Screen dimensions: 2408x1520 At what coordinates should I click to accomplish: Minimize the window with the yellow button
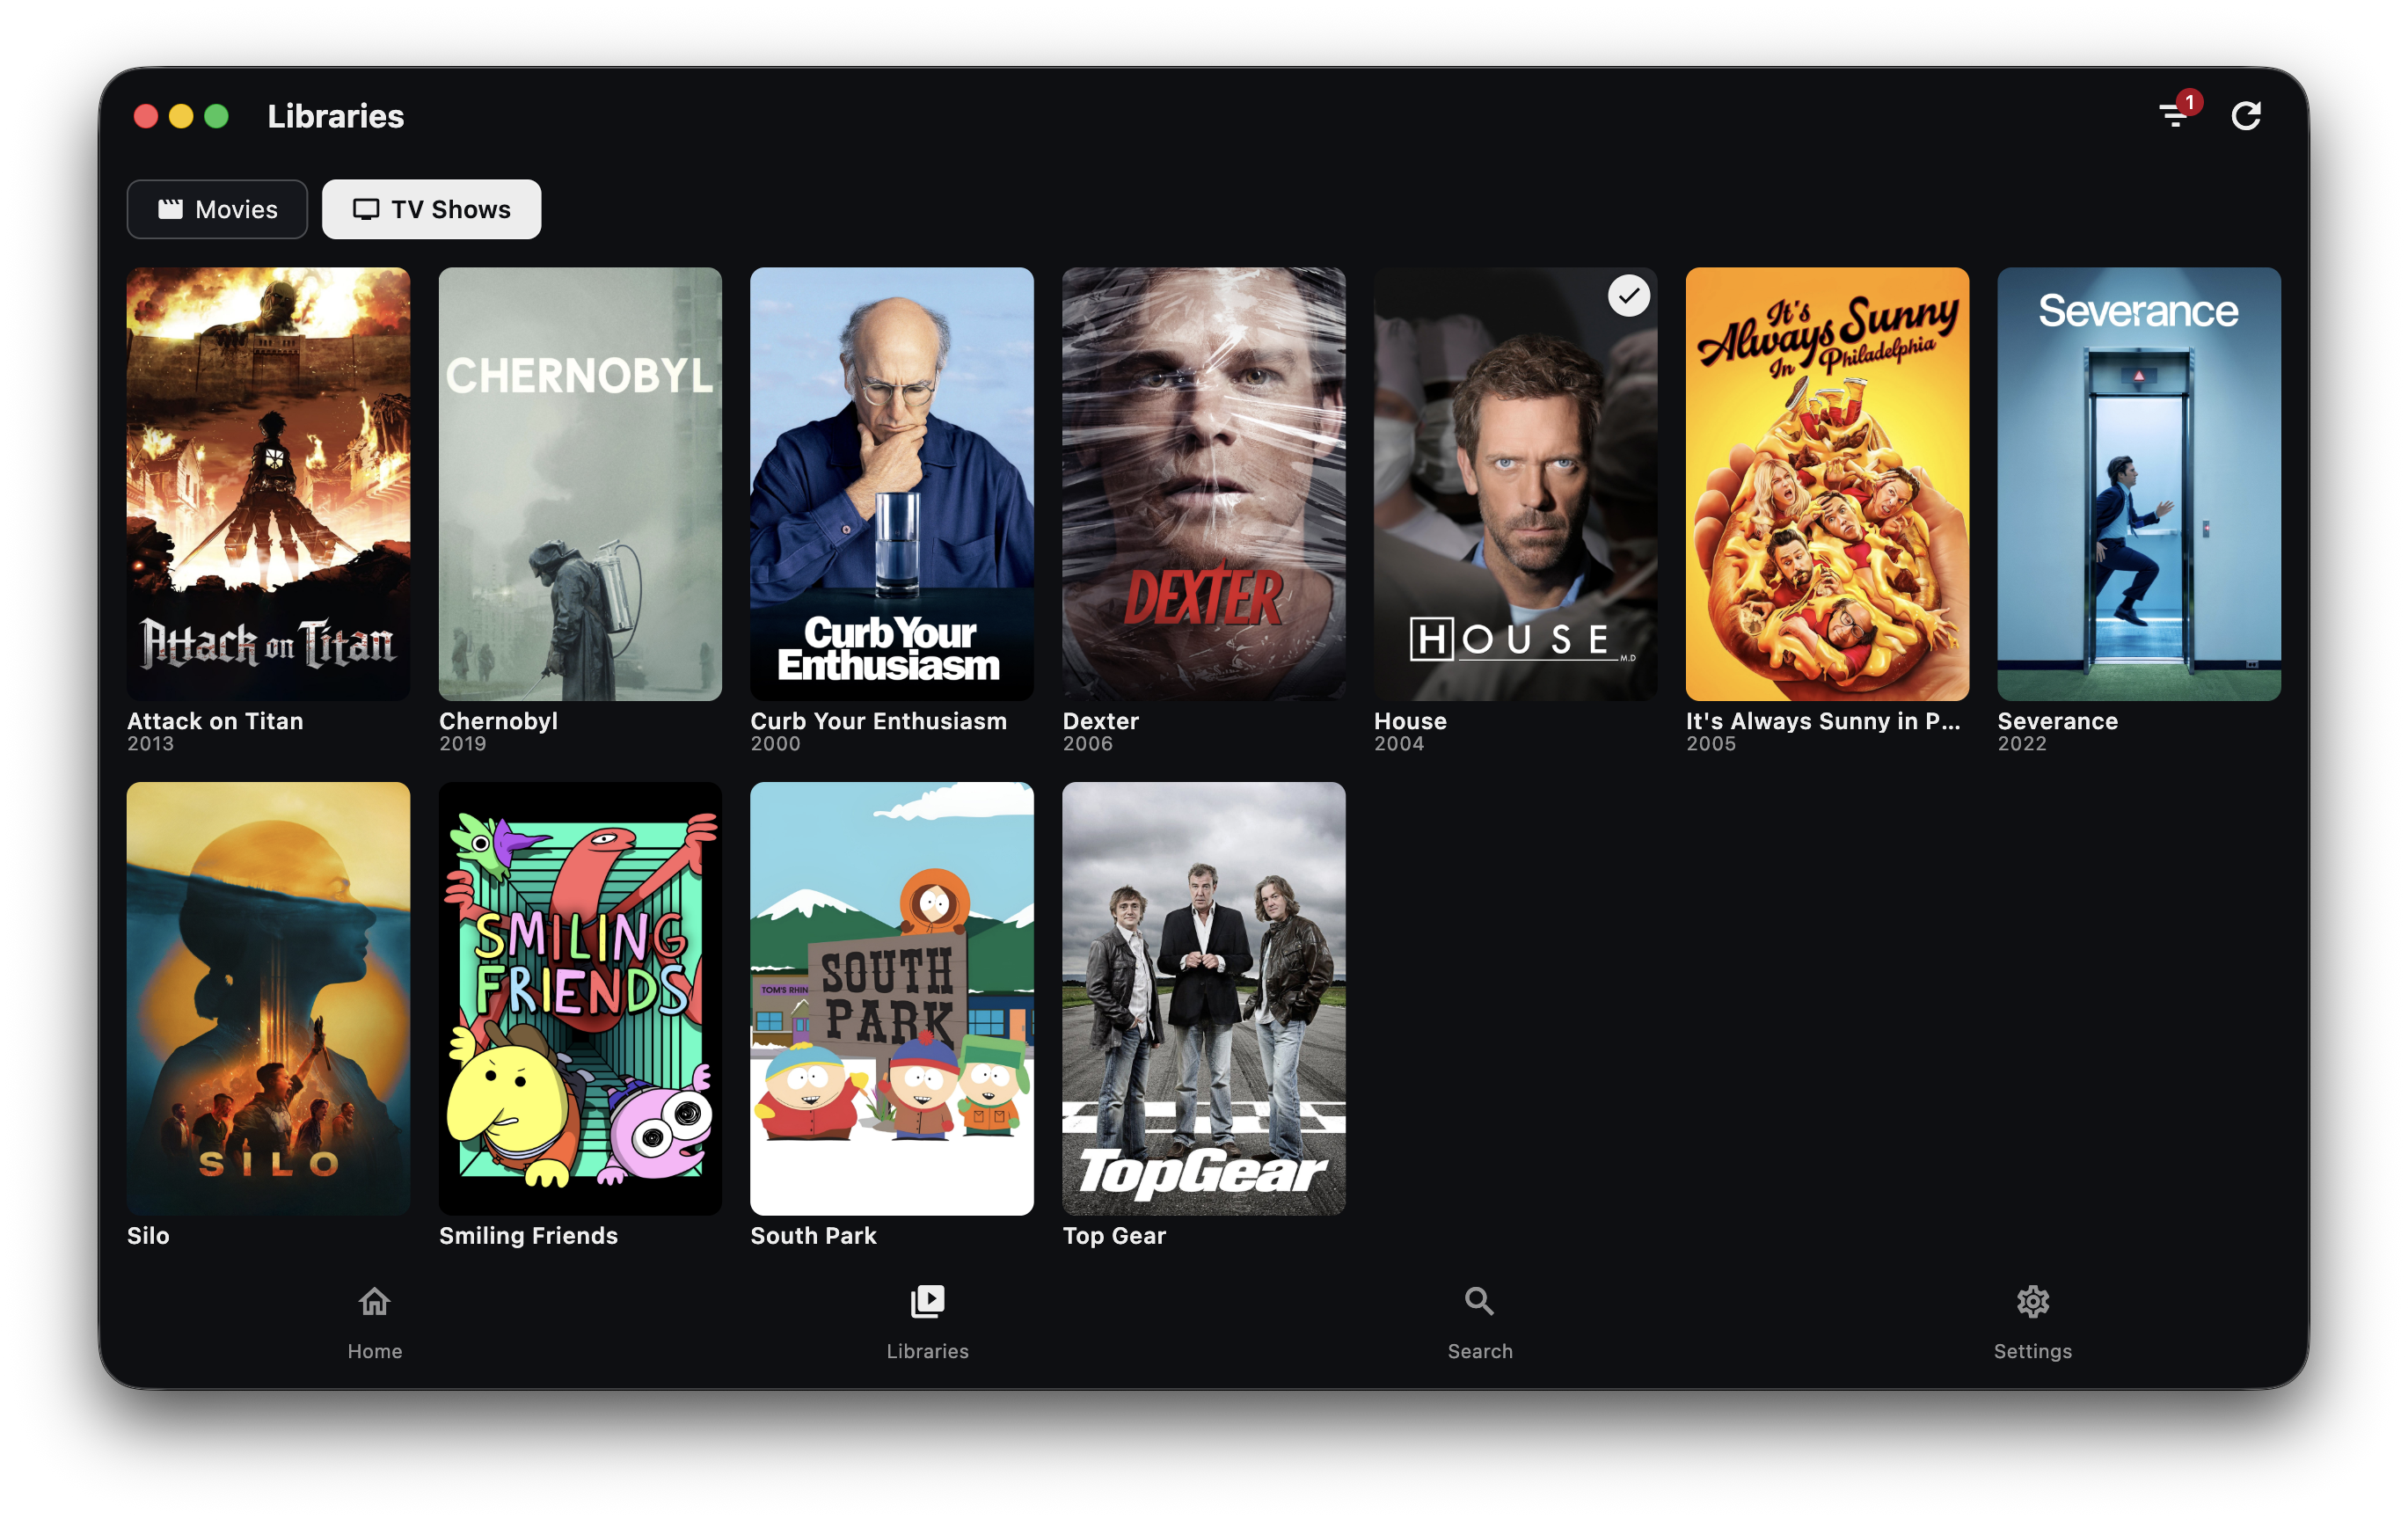click(x=181, y=116)
